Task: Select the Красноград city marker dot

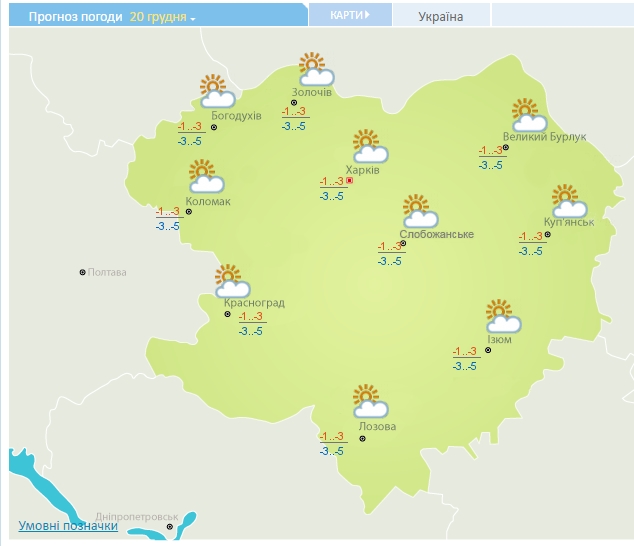Action: 227,314
